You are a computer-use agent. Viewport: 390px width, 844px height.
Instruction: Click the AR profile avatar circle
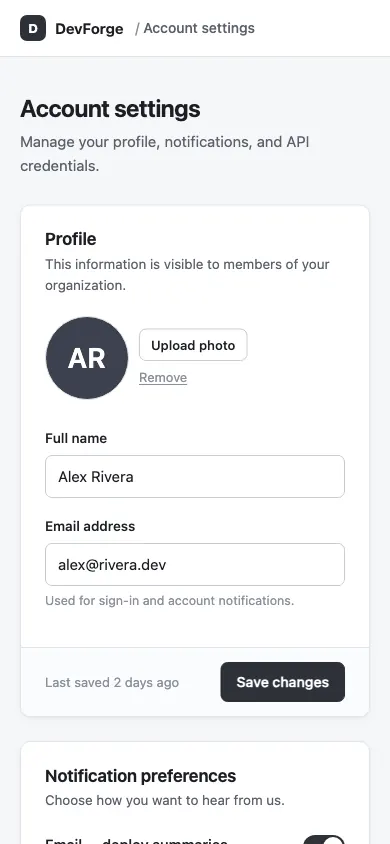coord(87,358)
